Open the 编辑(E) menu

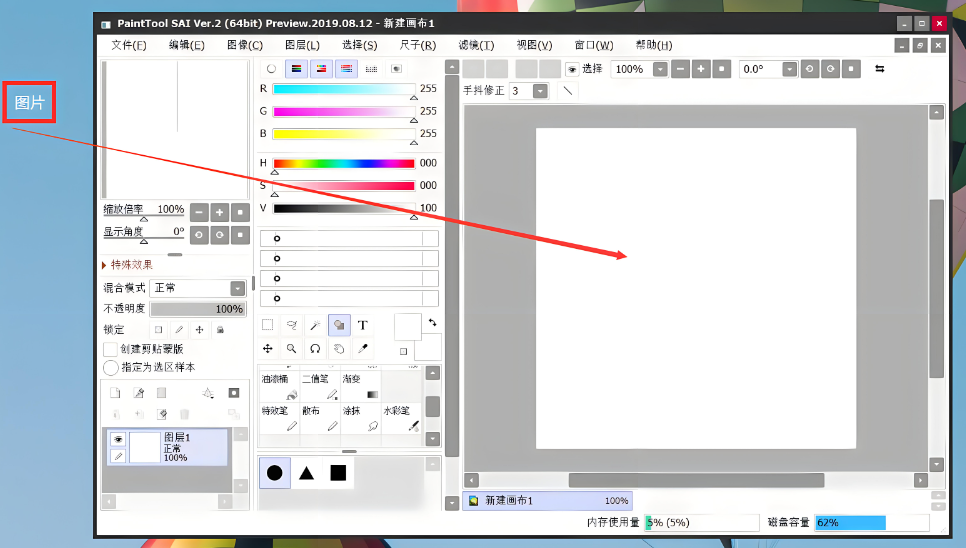187,45
